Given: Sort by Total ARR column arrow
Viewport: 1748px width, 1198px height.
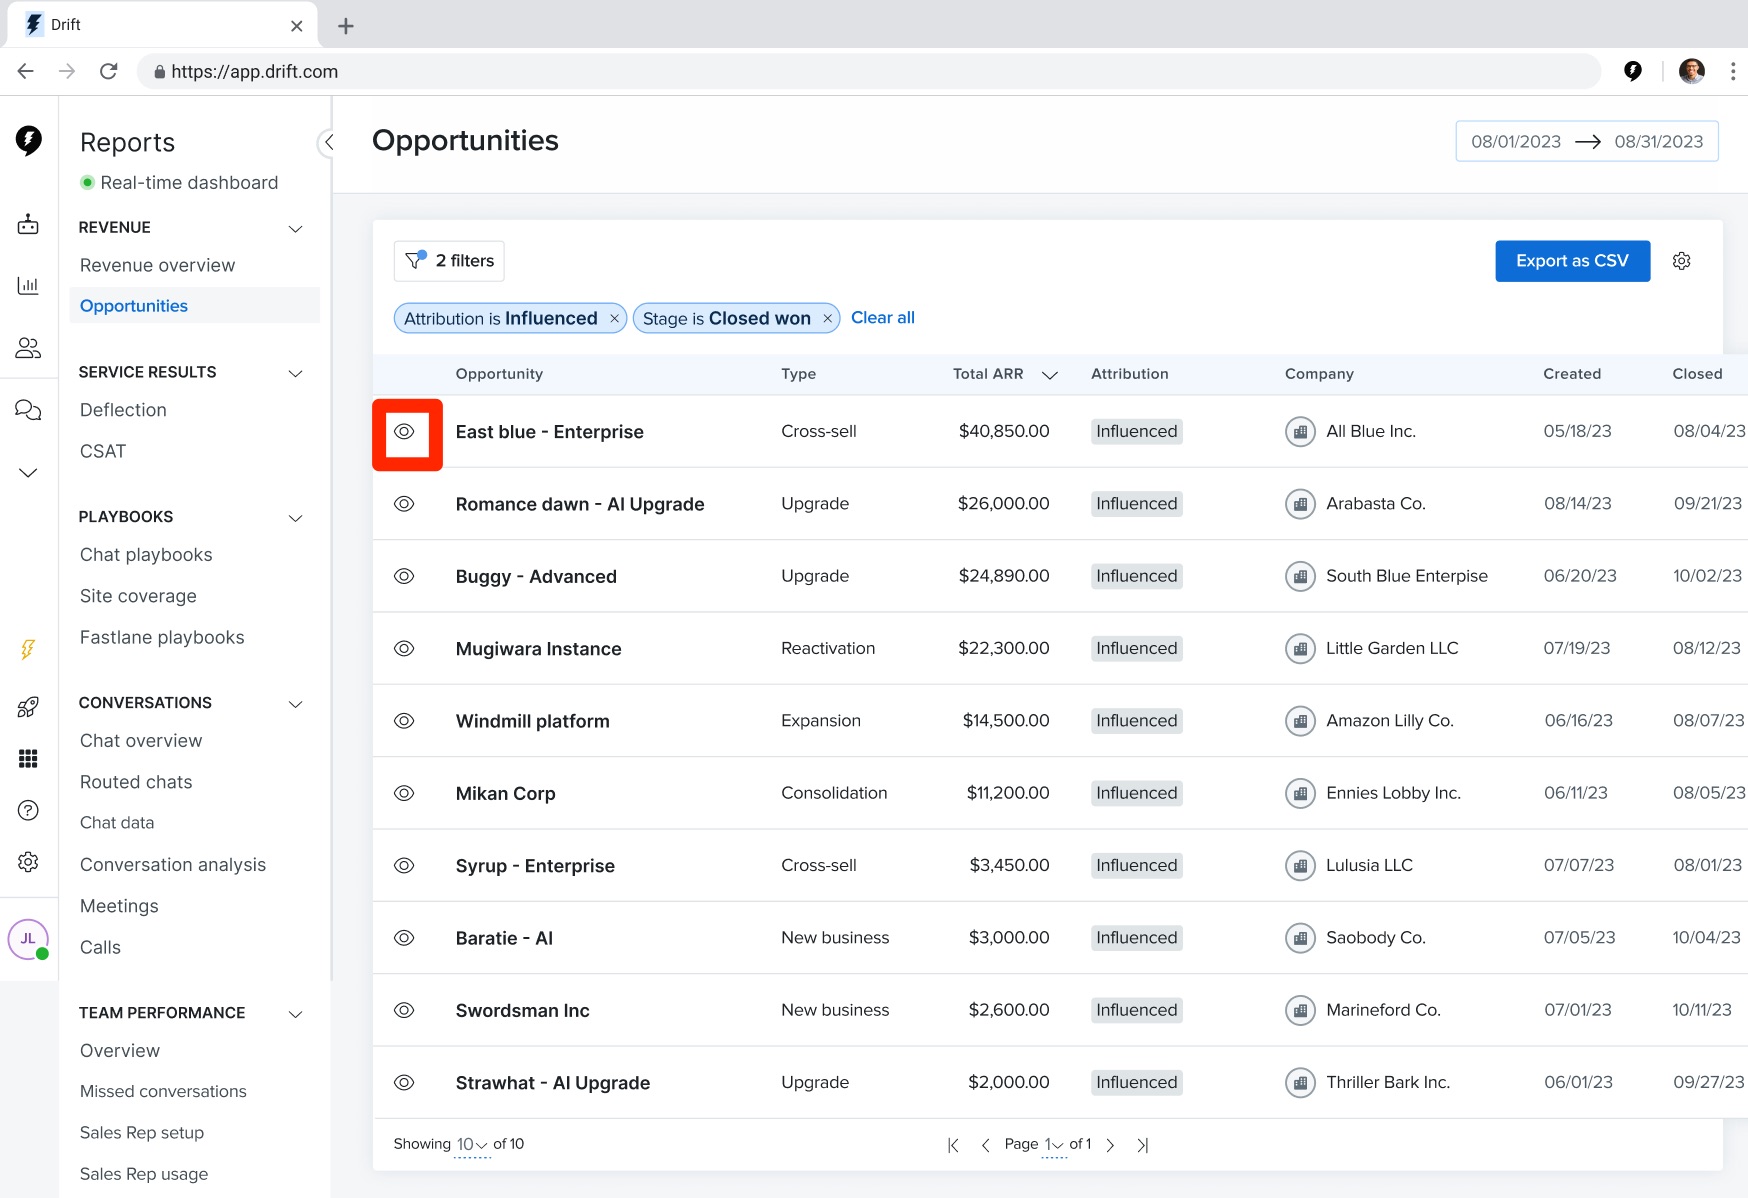Looking at the screenshot, I should pyautogui.click(x=1050, y=375).
